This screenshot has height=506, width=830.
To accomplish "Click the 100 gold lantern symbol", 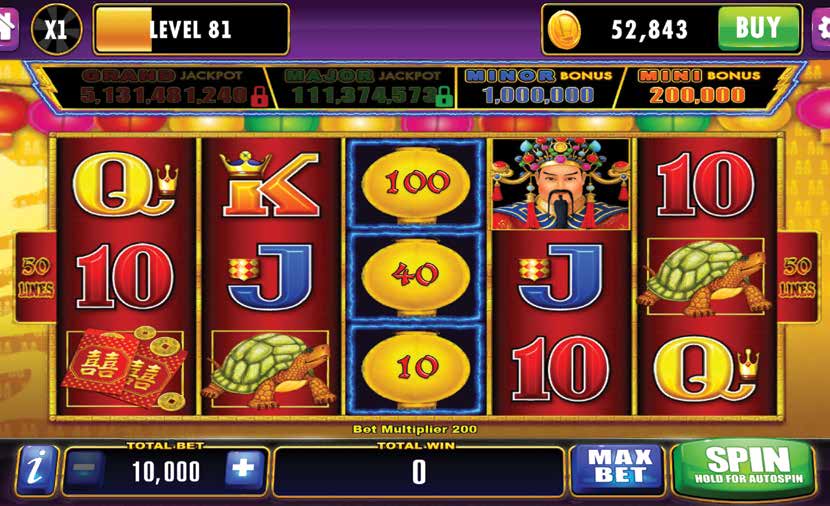I will click(416, 184).
